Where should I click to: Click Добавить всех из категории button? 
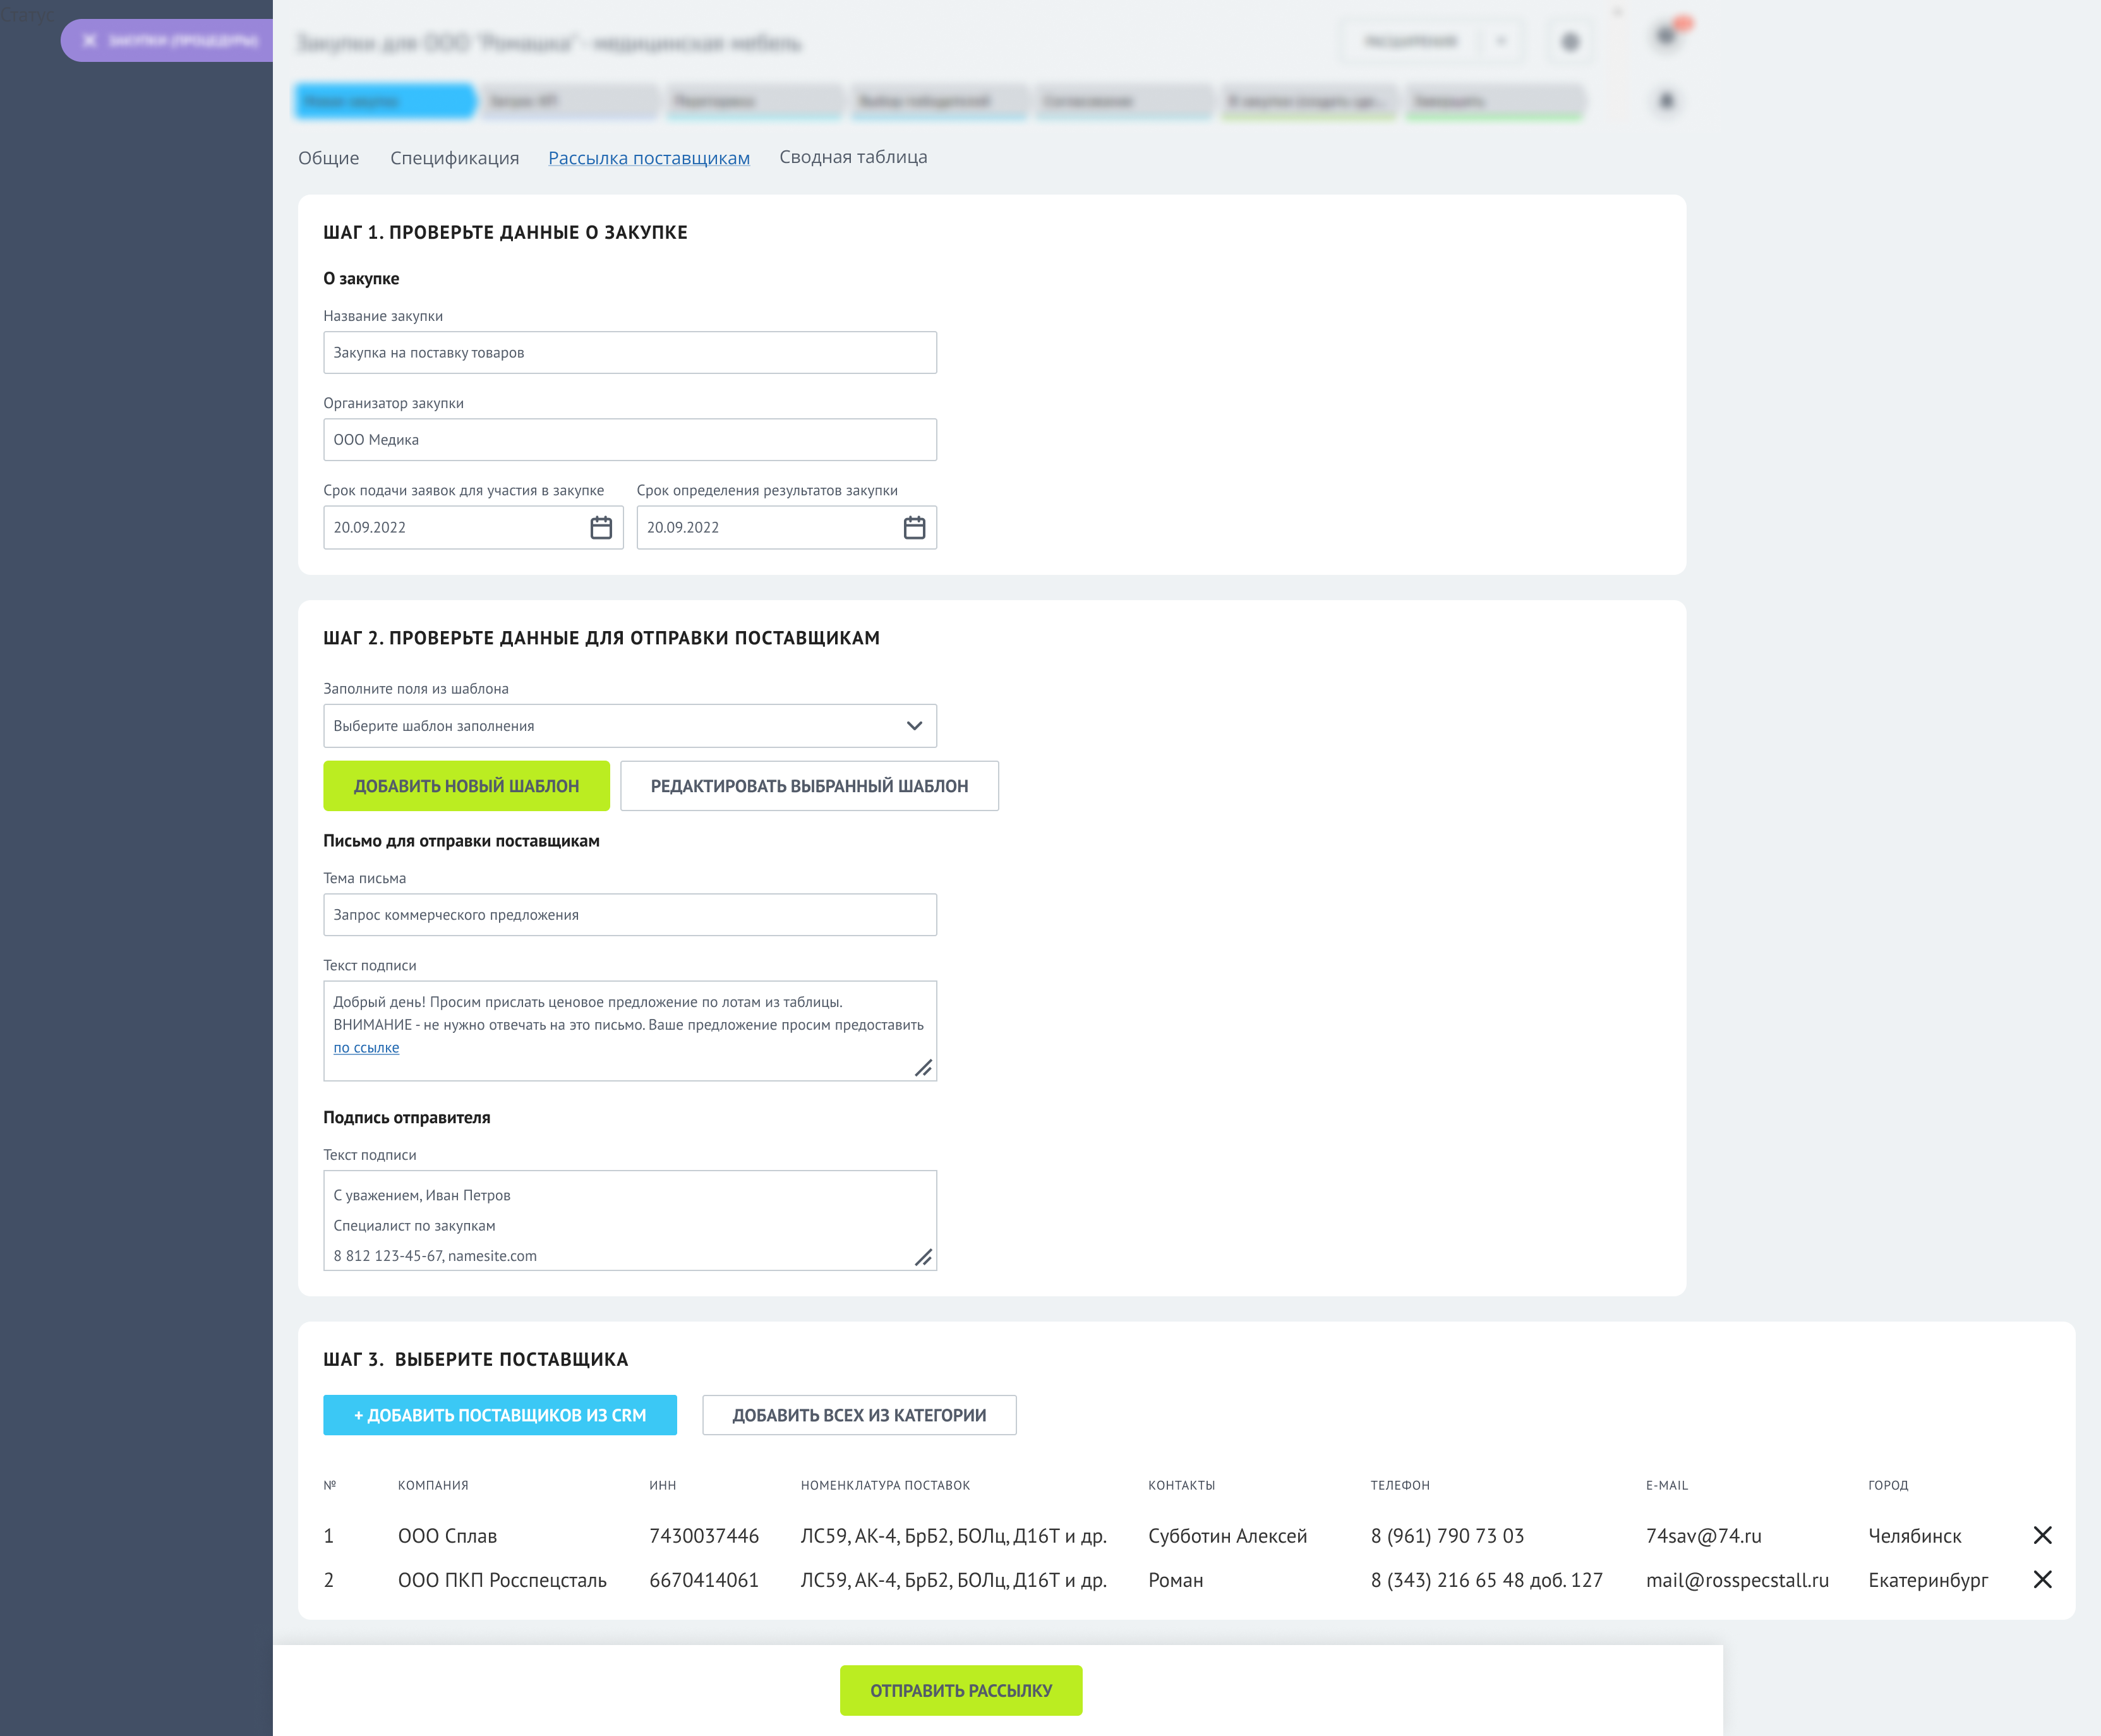click(858, 1415)
